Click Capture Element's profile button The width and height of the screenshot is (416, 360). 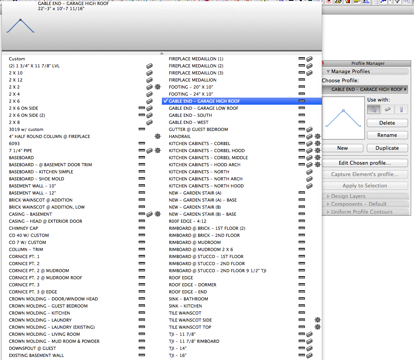(365, 174)
